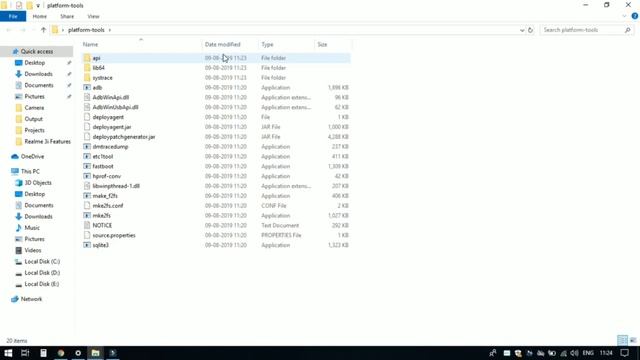This screenshot has height=360, width=640.
Task: Open Chrome from the taskbar
Action: (61, 353)
